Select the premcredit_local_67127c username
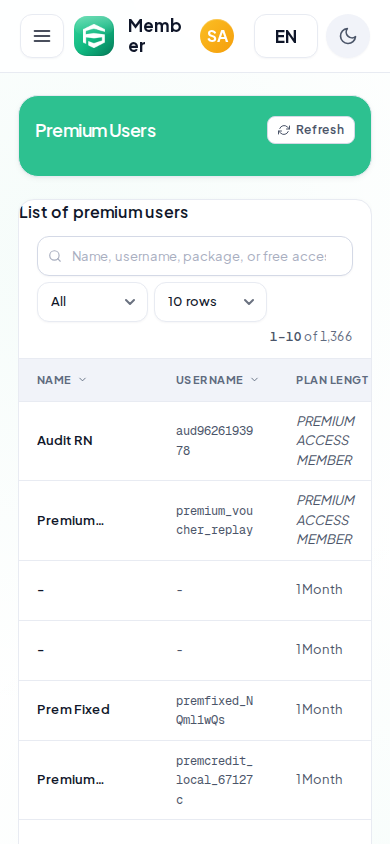390x844 pixels. pos(214,780)
